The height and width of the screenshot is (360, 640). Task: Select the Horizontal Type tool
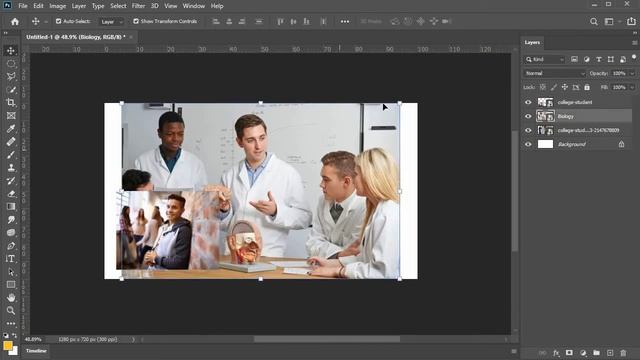(x=11, y=259)
